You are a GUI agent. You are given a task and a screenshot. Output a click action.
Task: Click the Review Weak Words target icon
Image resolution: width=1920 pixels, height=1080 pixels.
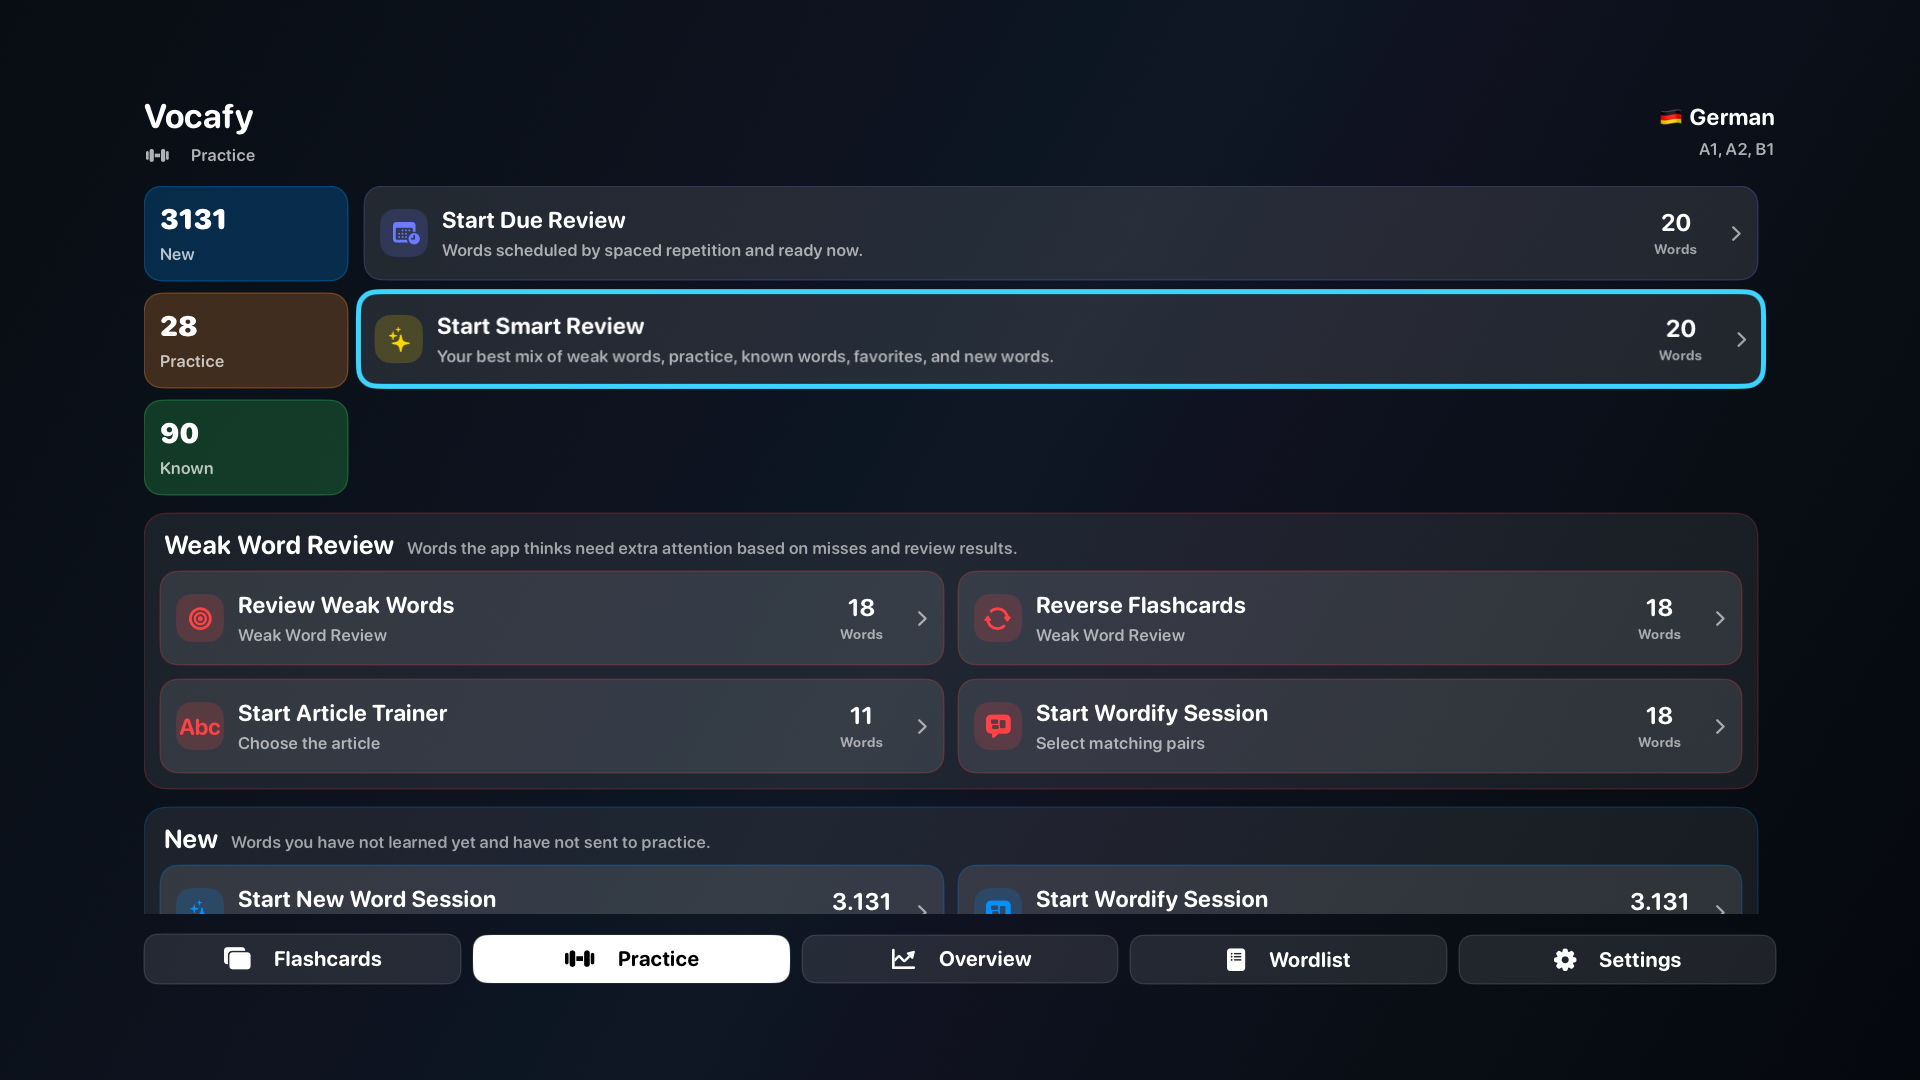pyautogui.click(x=200, y=619)
